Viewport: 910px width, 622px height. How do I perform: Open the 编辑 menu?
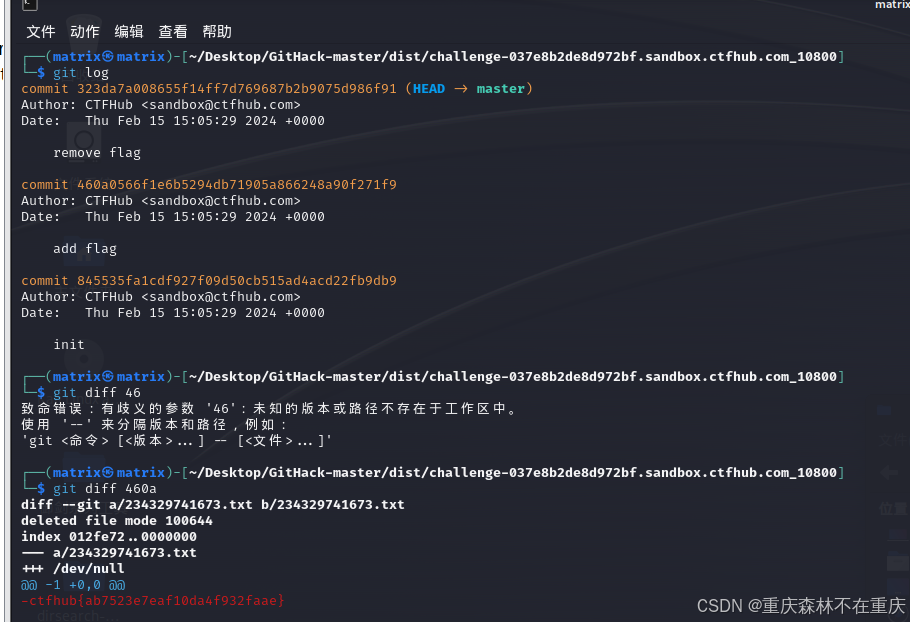click(x=129, y=31)
